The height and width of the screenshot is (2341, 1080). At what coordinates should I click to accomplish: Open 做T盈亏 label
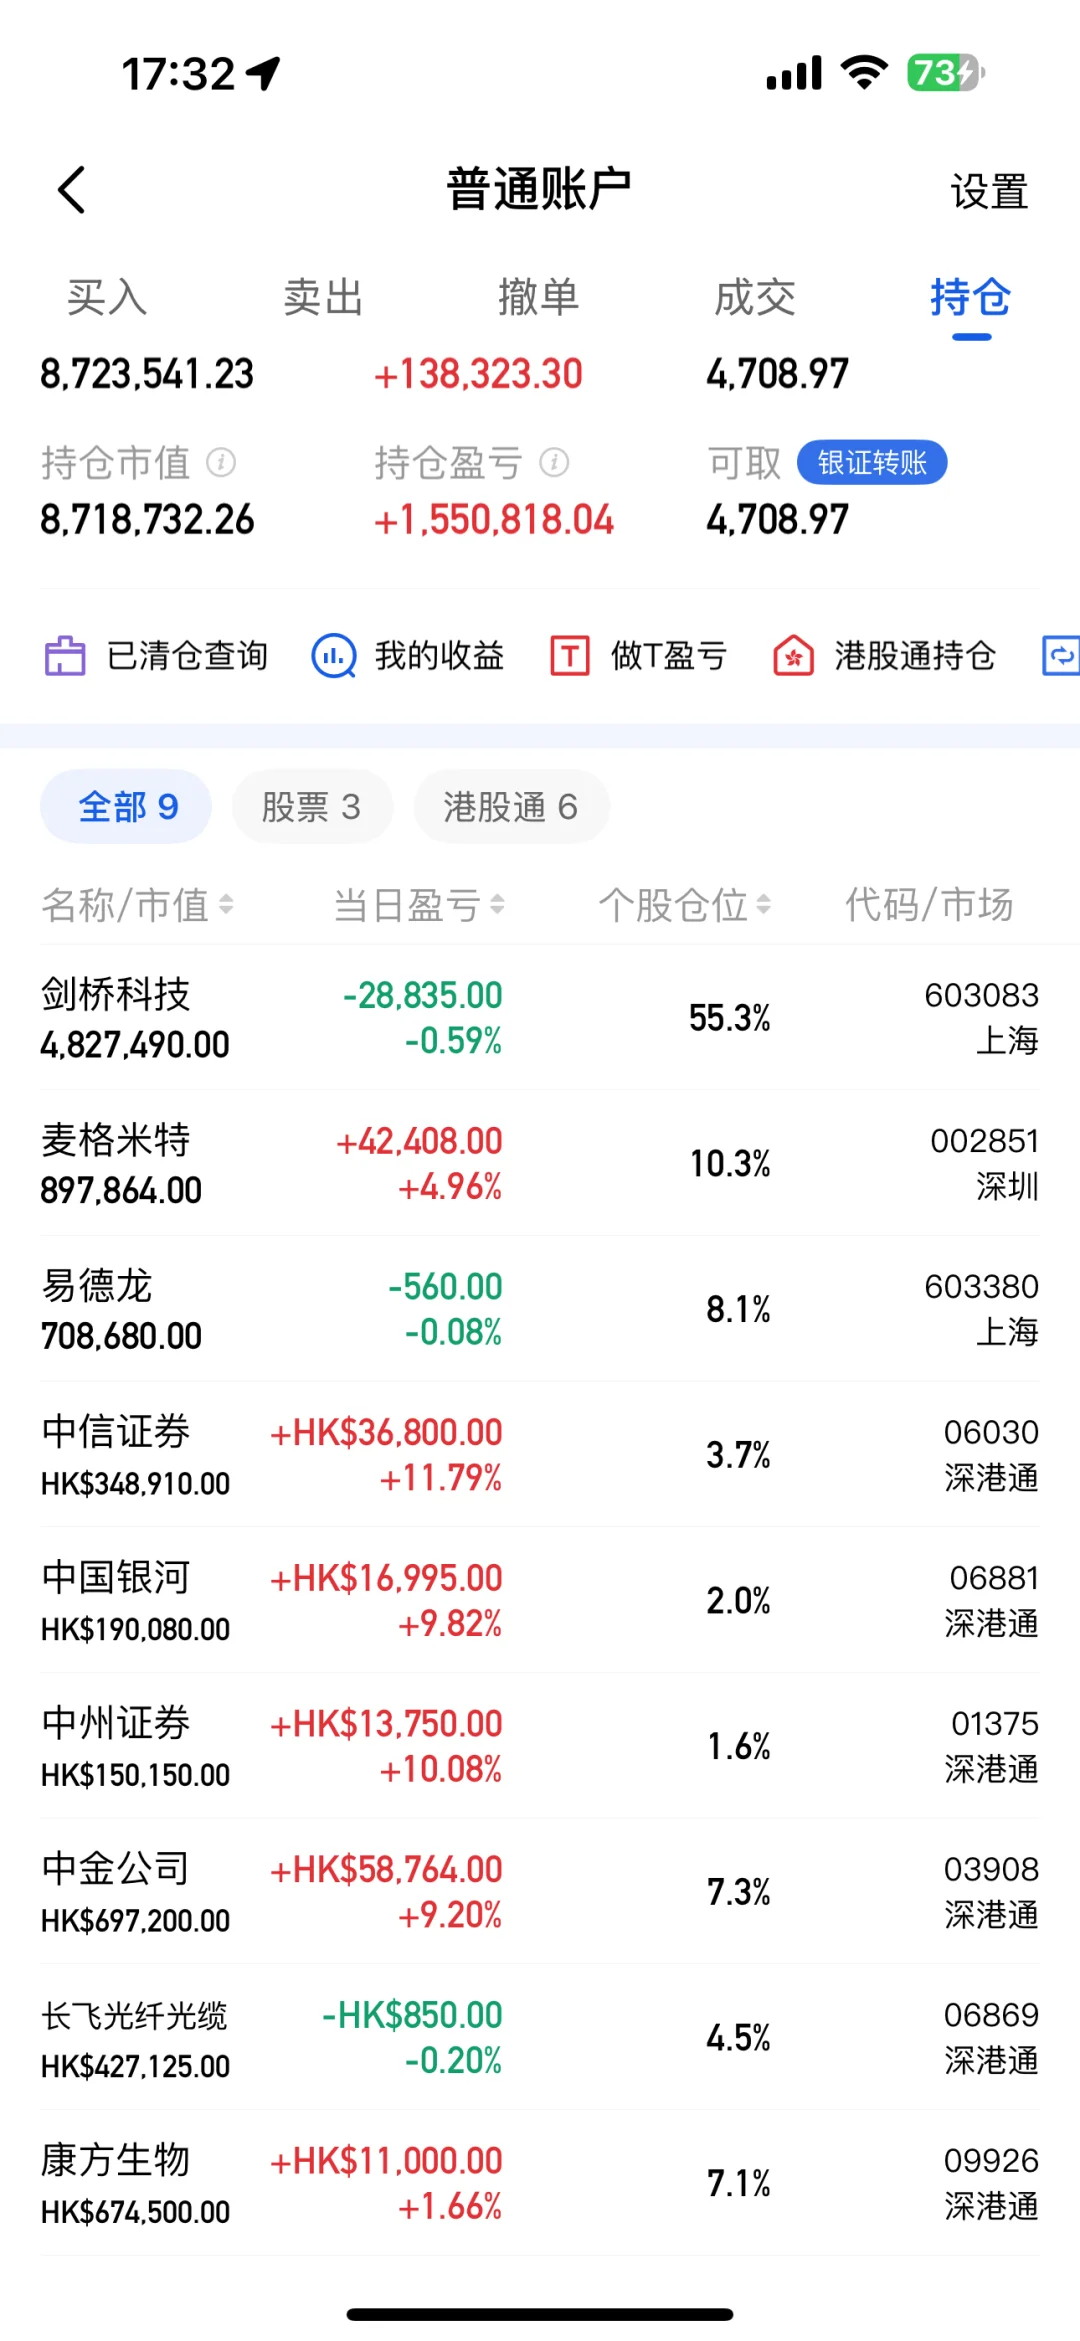pyautogui.click(x=669, y=656)
